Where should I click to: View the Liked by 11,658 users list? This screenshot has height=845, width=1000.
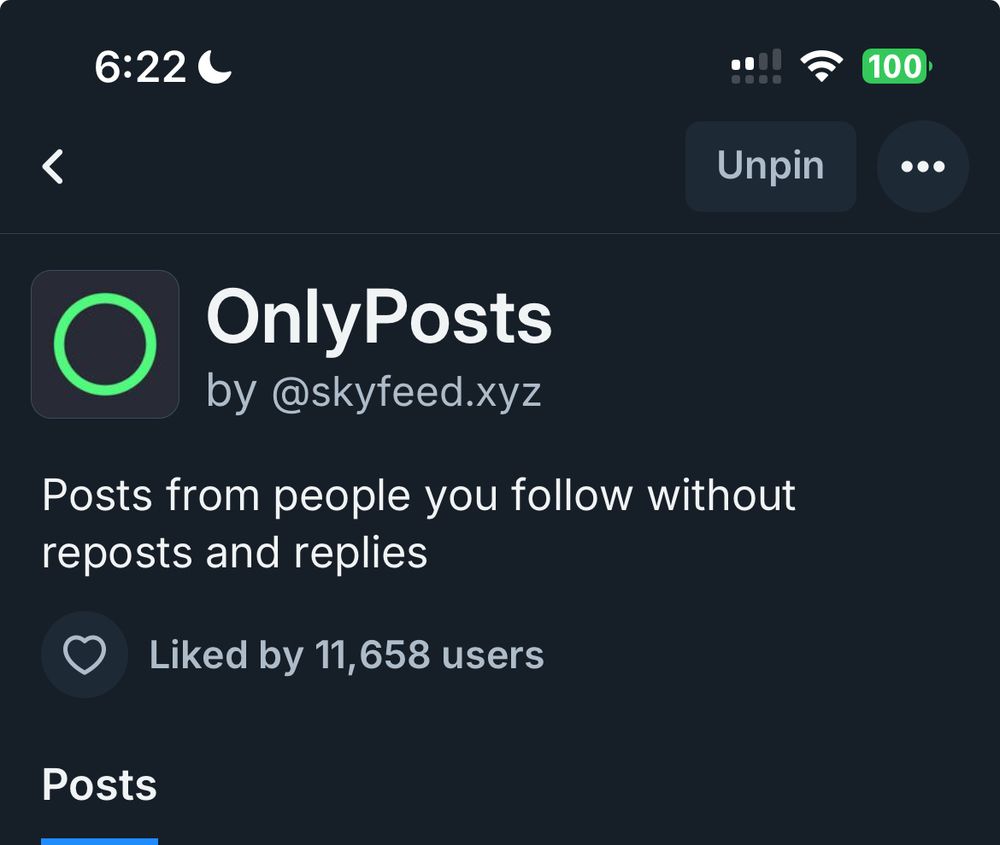tap(346, 655)
